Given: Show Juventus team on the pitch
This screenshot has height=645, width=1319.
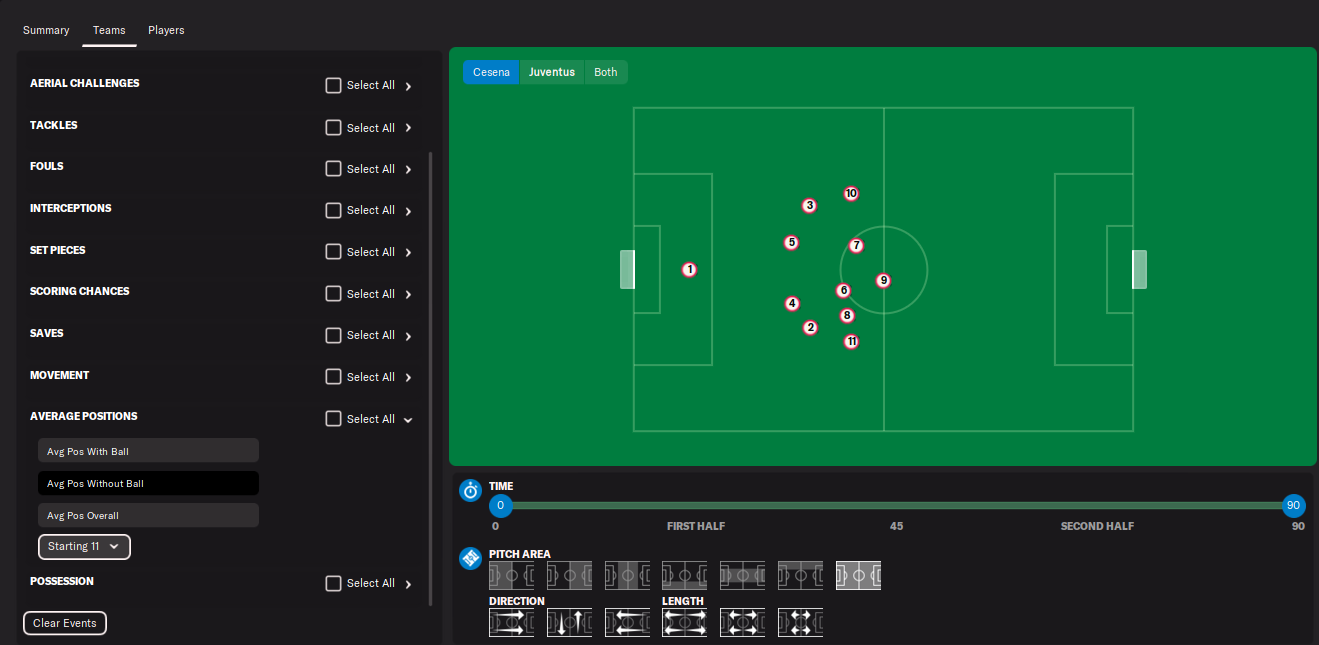Looking at the screenshot, I should [552, 72].
